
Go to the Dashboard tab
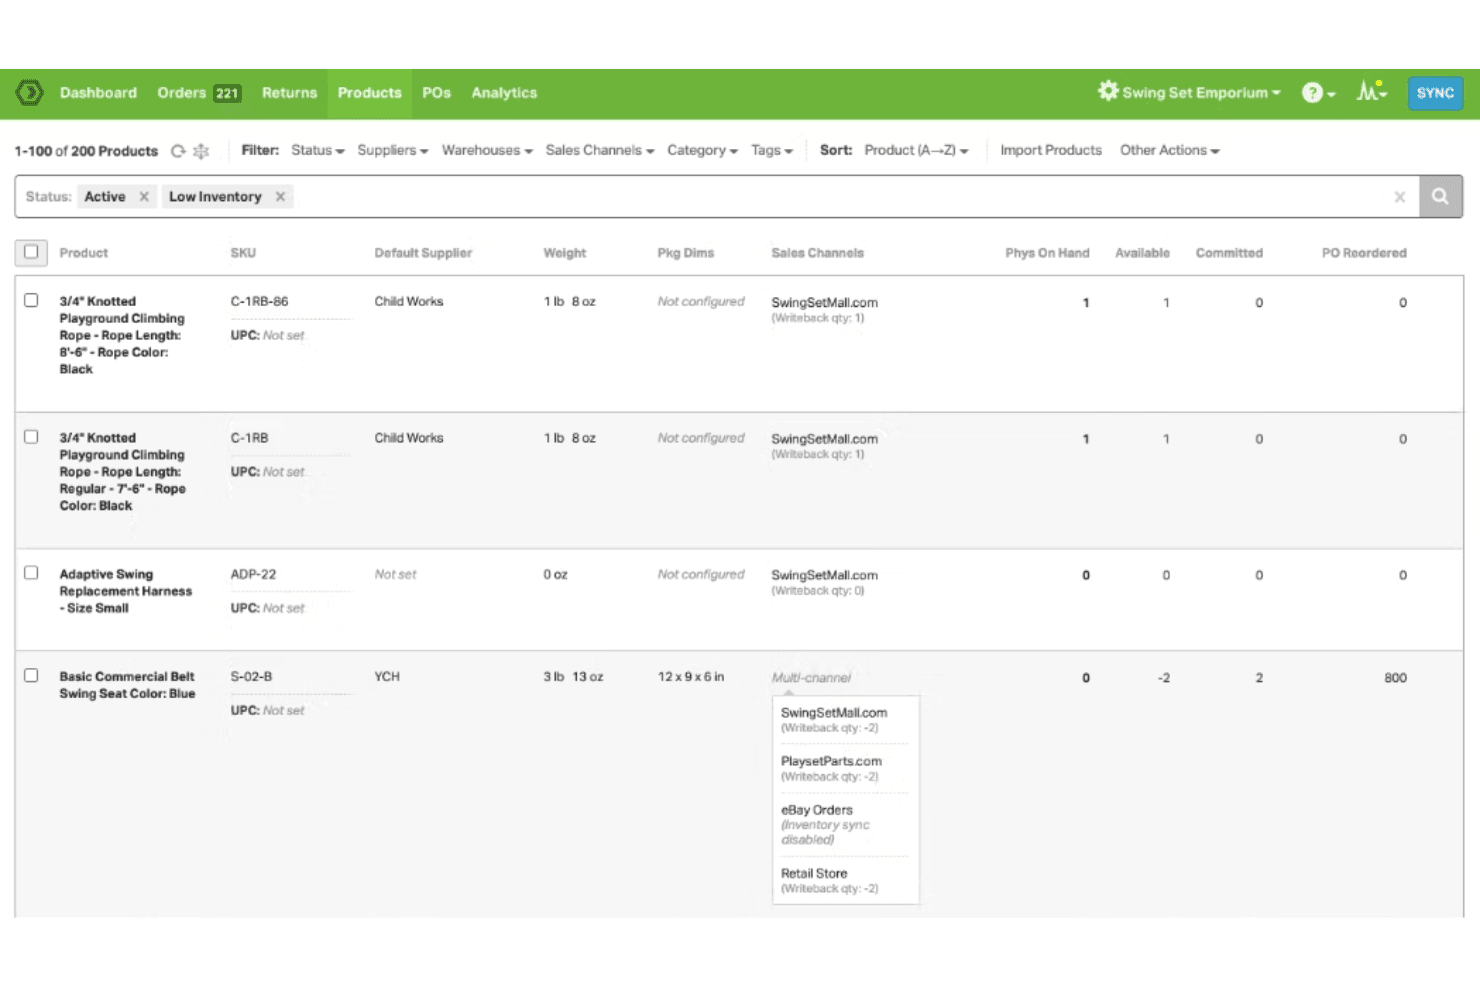98,93
